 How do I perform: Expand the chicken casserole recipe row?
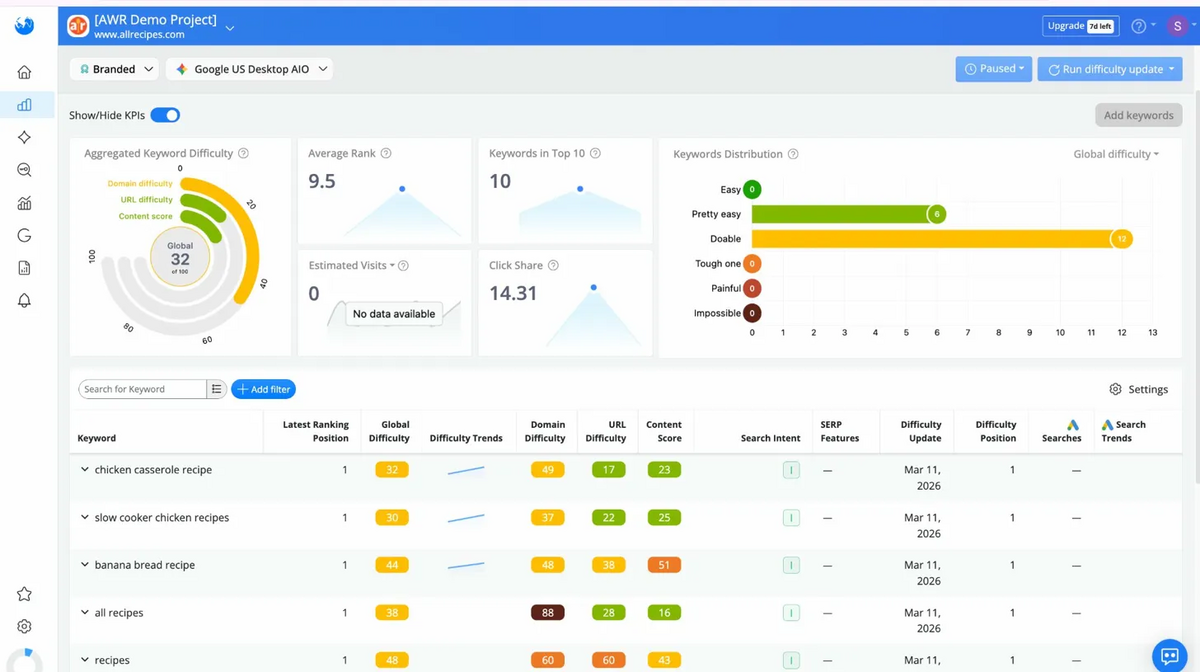tap(85, 469)
